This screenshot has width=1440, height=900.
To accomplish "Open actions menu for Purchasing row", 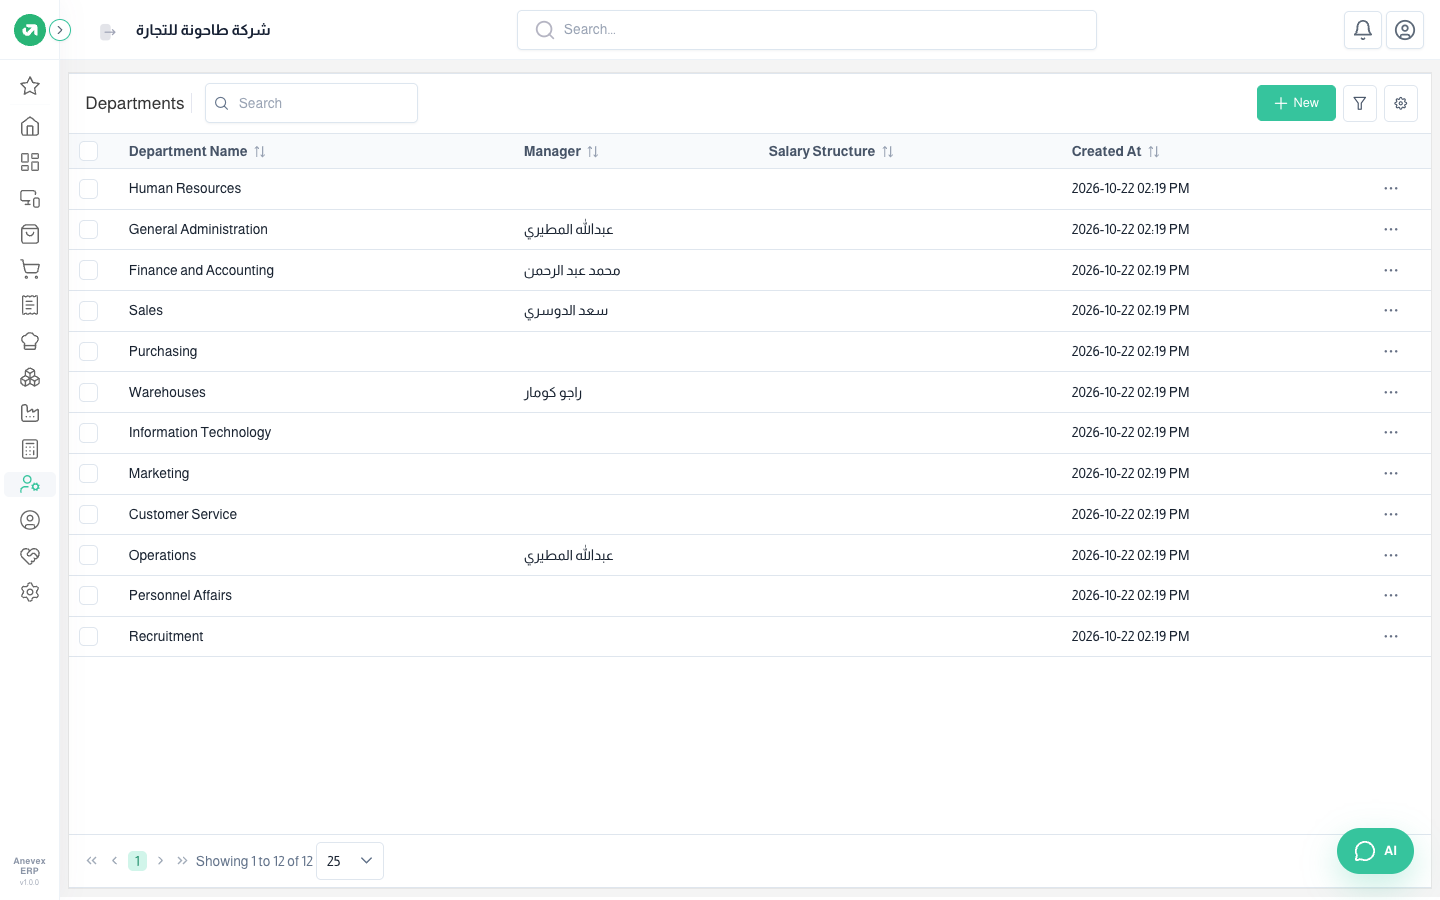I will (1391, 351).
